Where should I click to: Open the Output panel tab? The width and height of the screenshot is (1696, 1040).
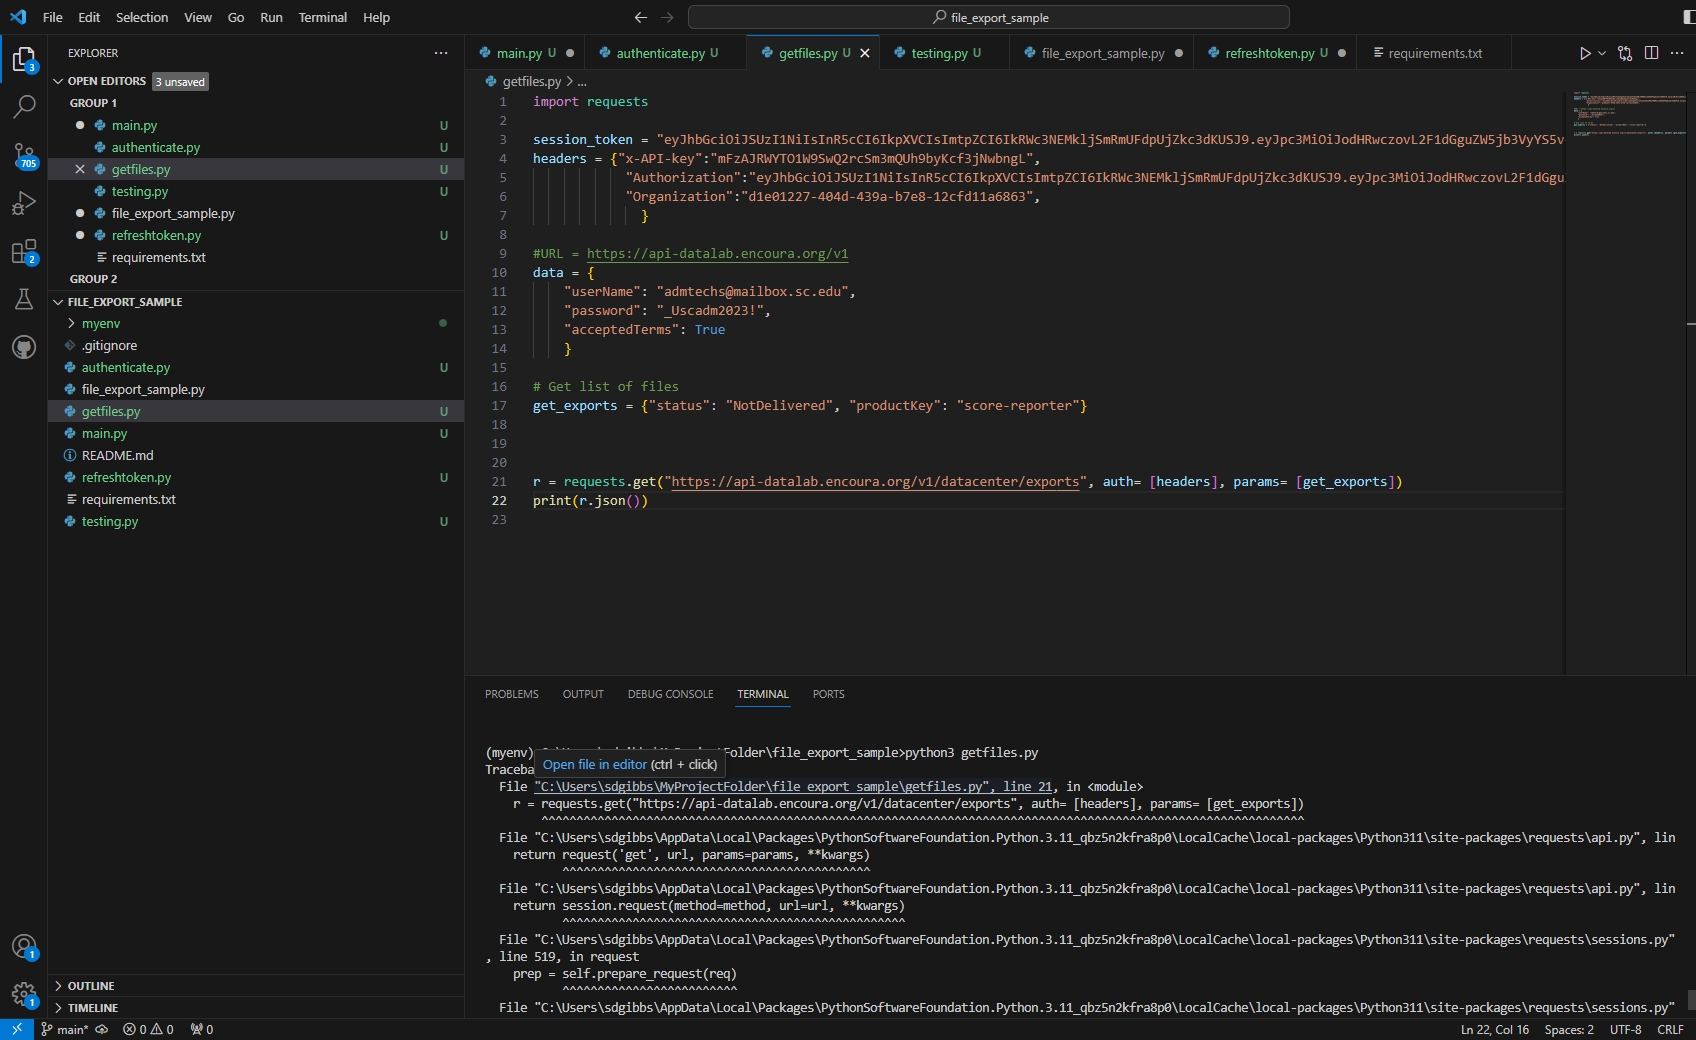[x=583, y=694]
